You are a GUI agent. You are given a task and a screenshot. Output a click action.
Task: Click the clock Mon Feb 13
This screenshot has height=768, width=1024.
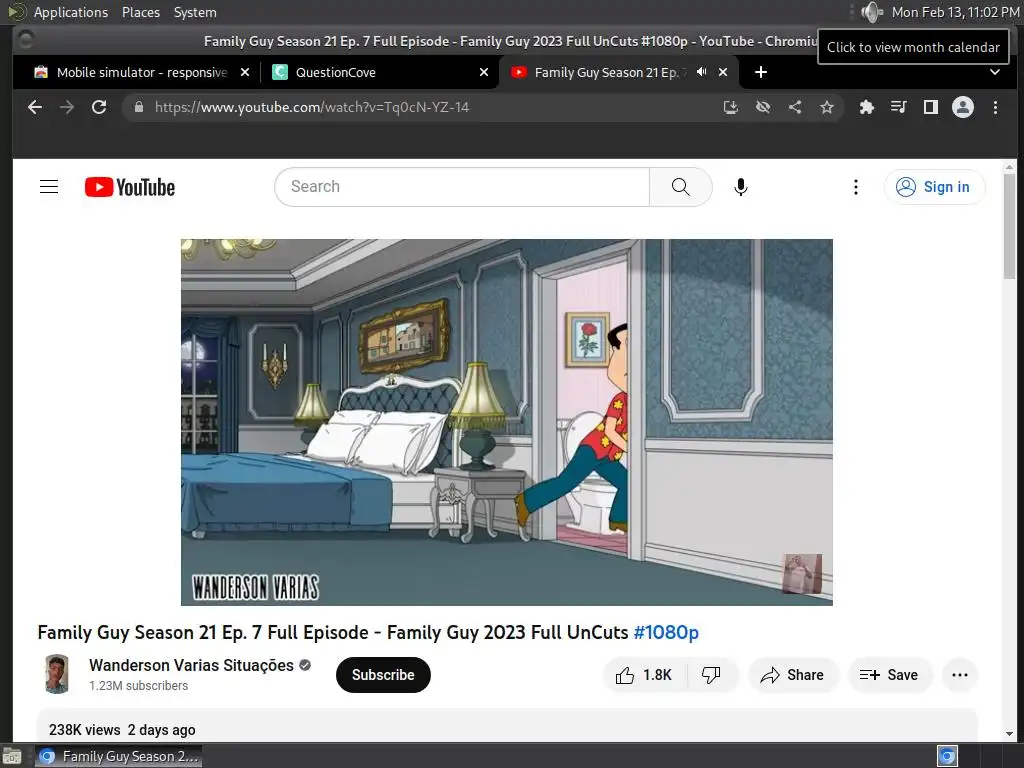click(955, 12)
